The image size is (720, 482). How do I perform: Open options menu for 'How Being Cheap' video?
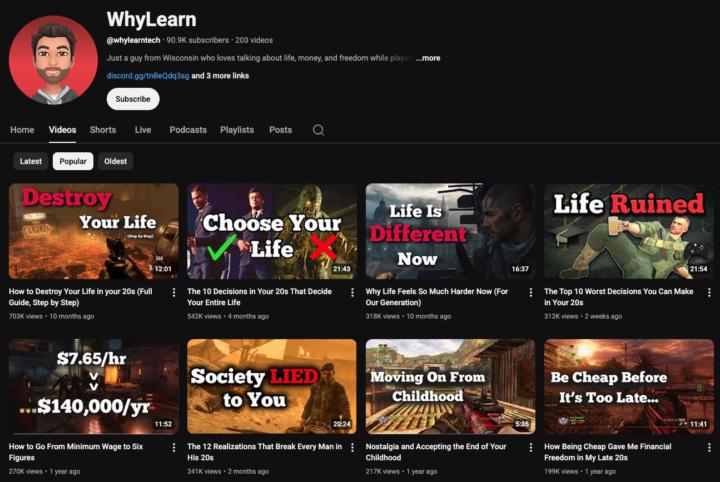tap(709, 448)
